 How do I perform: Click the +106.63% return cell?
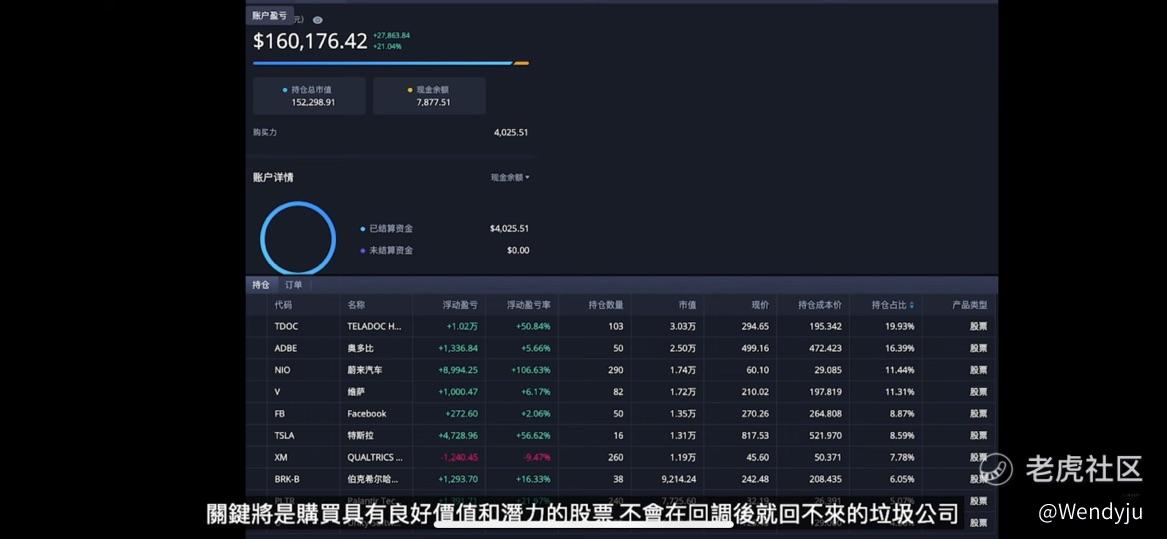(x=531, y=370)
